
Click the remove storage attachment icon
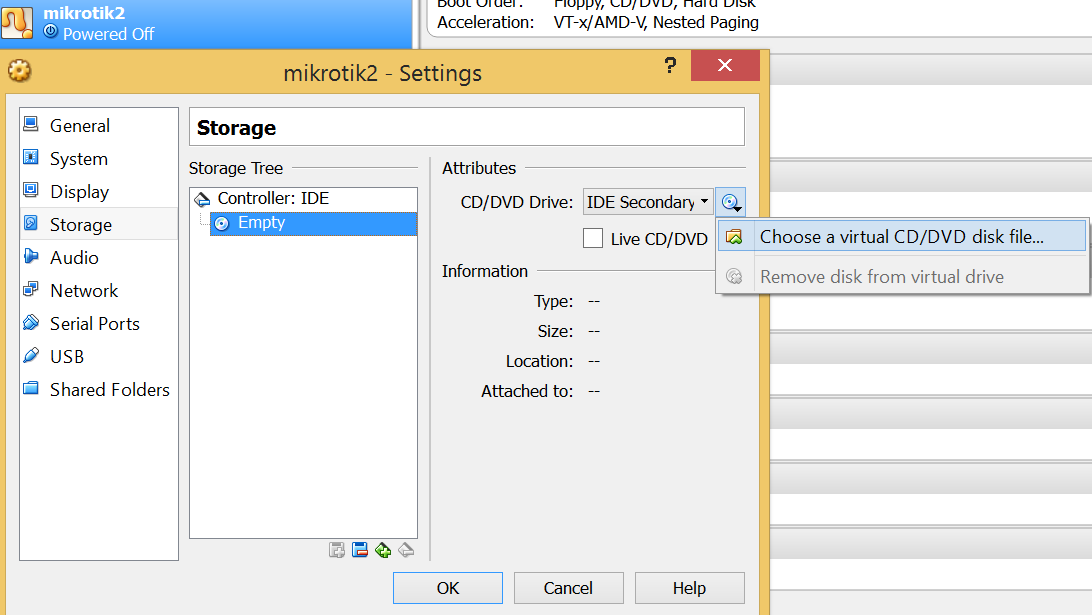(x=360, y=550)
